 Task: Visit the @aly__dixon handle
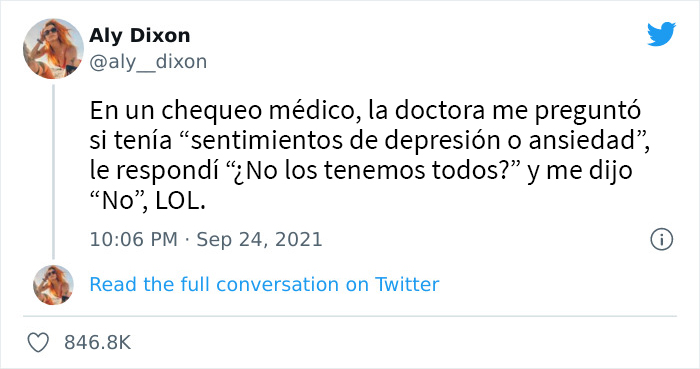pyautogui.click(x=148, y=62)
